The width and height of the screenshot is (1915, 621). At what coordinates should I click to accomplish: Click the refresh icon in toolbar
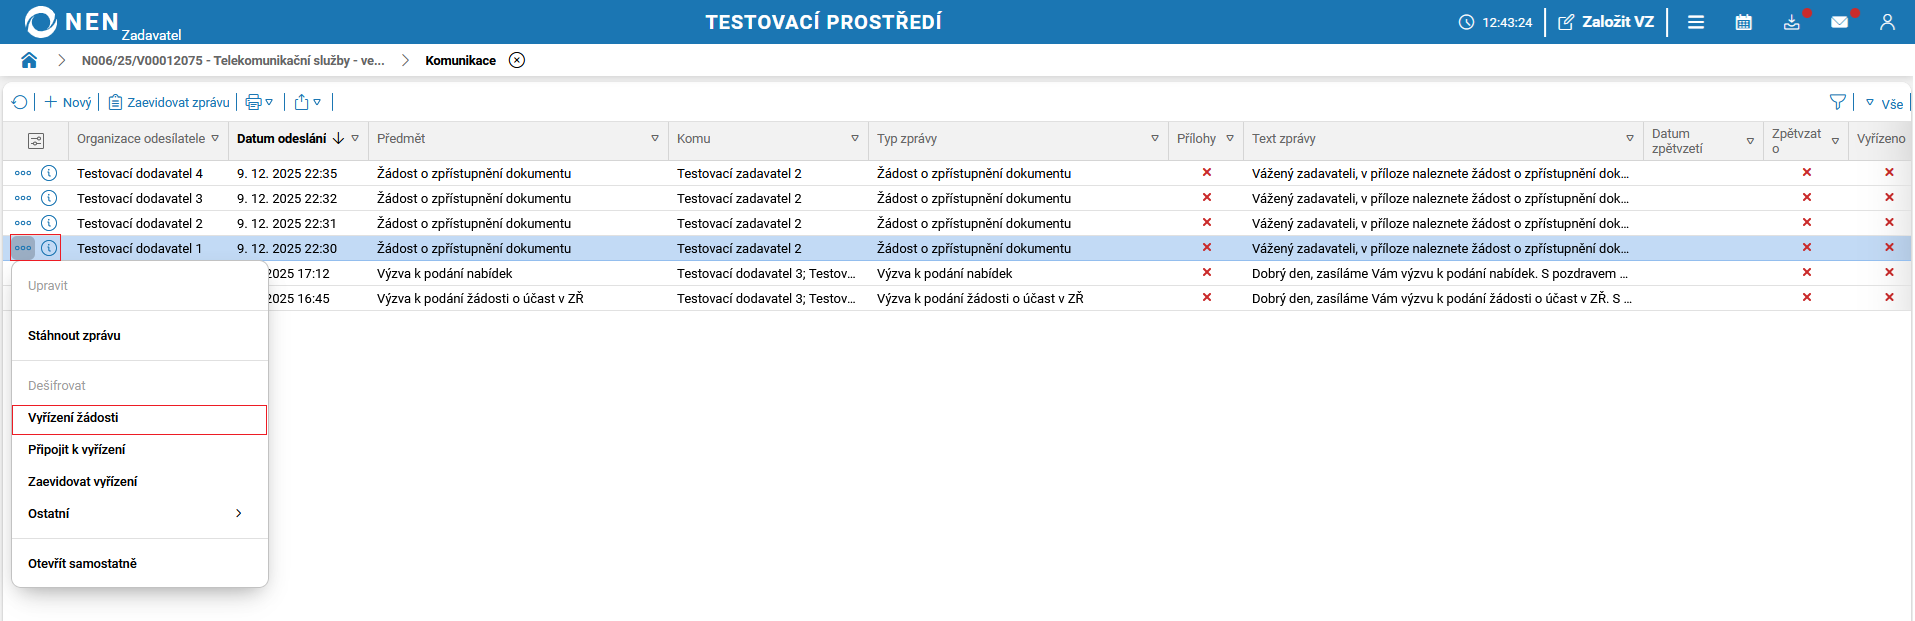click(x=19, y=102)
